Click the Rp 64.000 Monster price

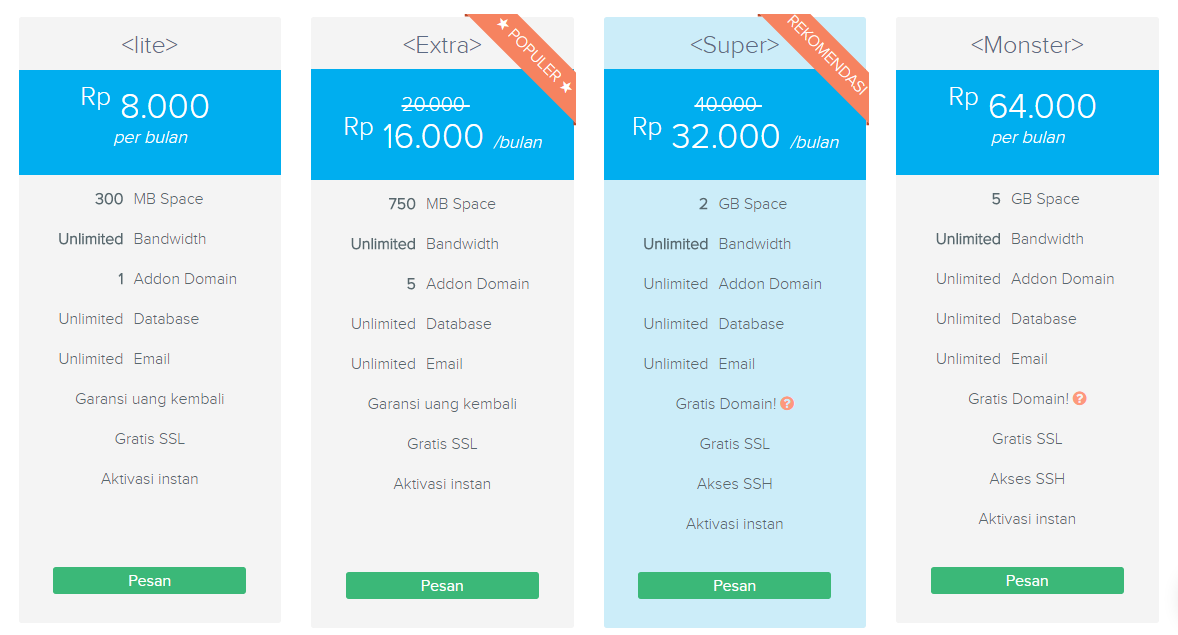(x=1027, y=107)
